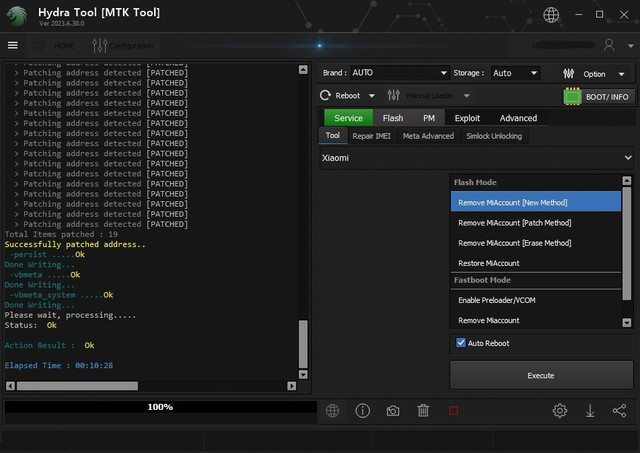This screenshot has width=640, height=453.
Task: Click the user account profile icon
Action: 609,45
